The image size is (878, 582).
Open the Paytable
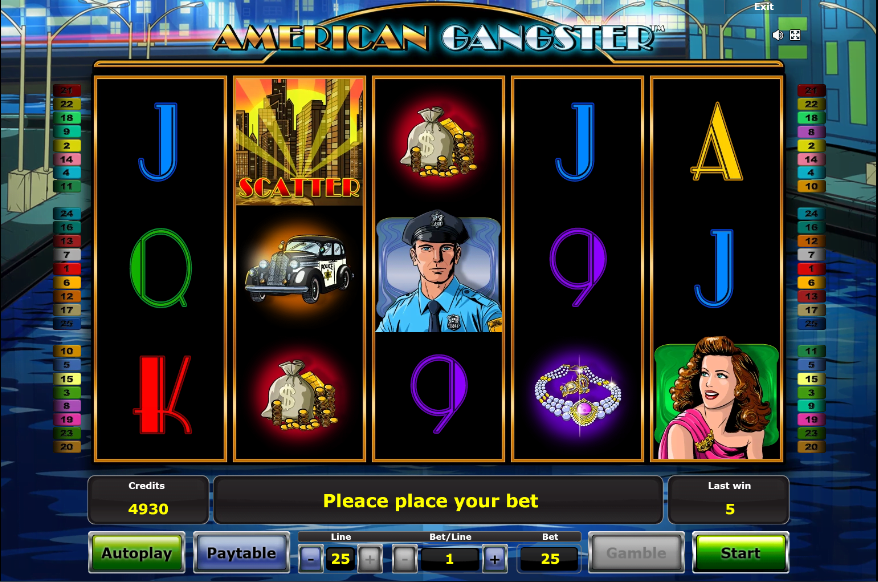pyautogui.click(x=241, y=553)
